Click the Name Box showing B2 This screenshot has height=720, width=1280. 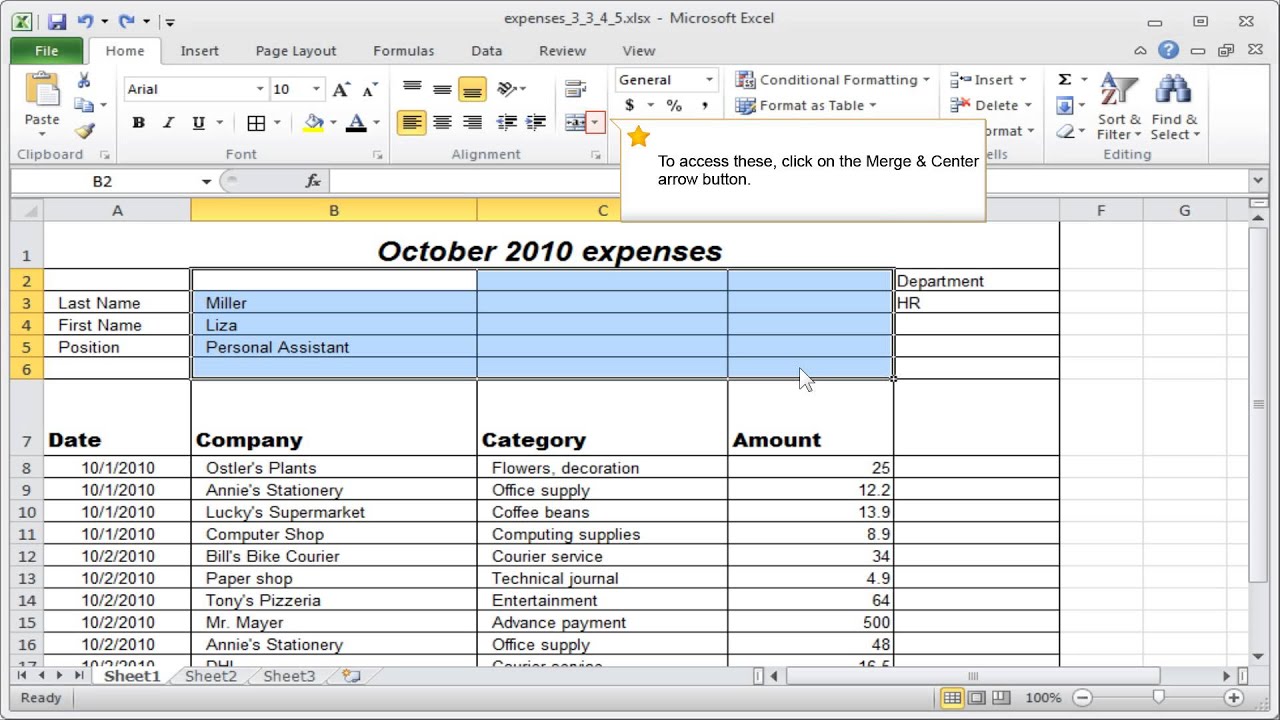103,181
